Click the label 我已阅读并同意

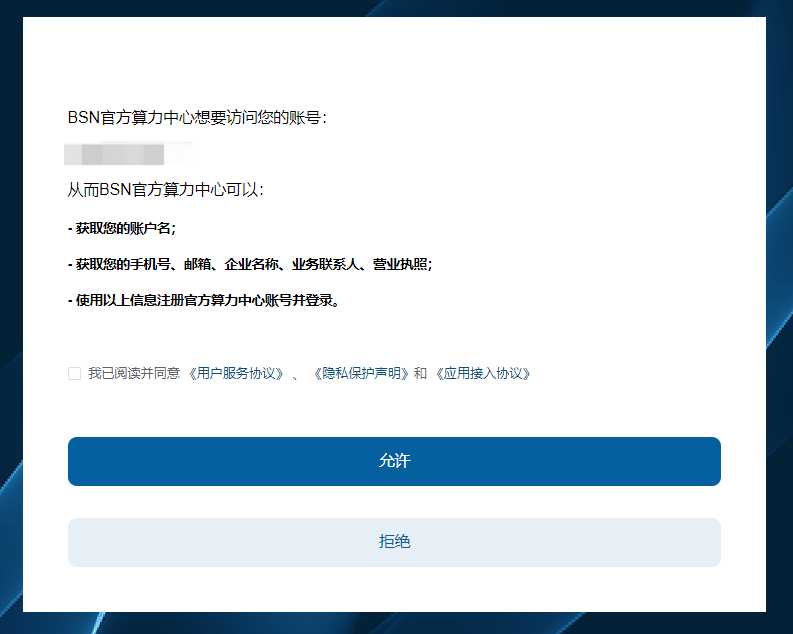[134, 374]
